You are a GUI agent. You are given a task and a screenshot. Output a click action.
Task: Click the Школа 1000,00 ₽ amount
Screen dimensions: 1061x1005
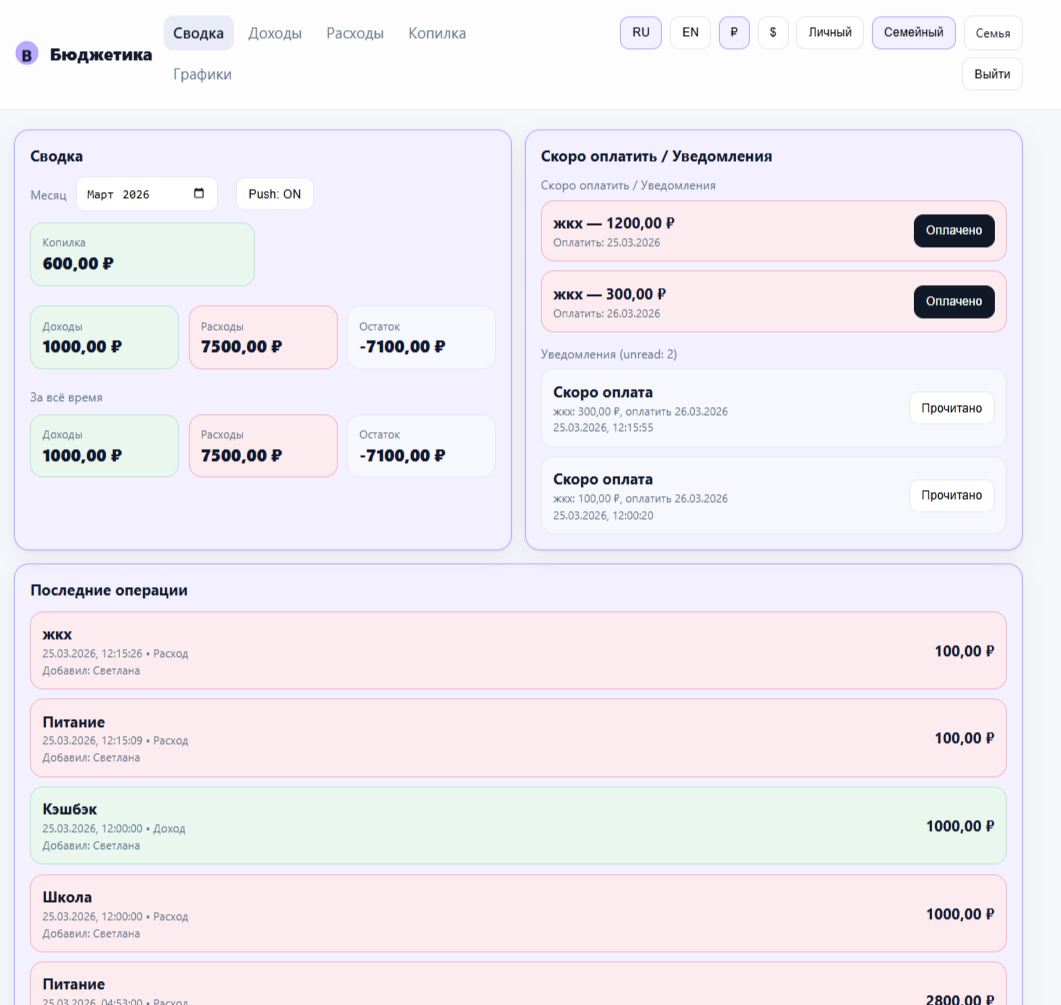tap(960, 914)
